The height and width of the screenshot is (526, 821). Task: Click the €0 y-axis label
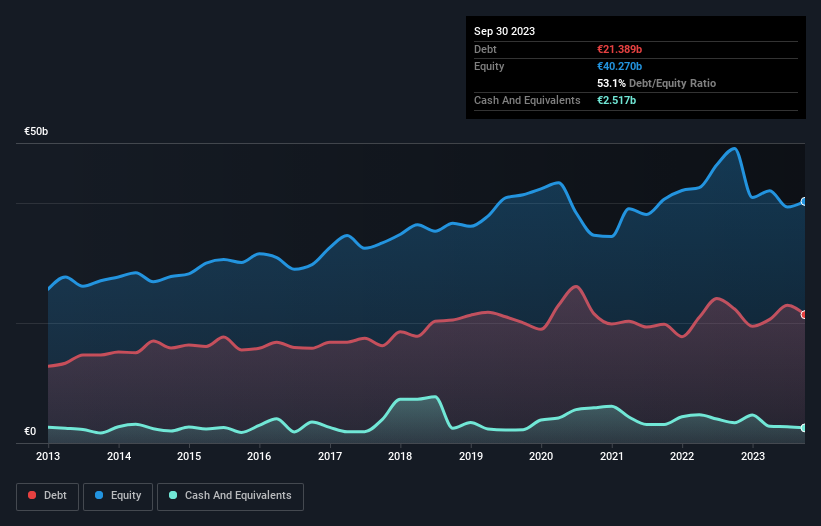click(30, 431)
